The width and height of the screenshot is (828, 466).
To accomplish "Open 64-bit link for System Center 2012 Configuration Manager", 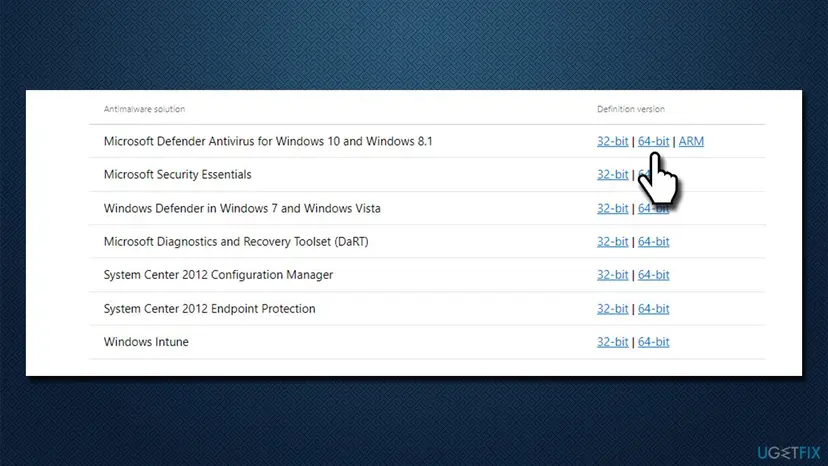I will [653, 275].
